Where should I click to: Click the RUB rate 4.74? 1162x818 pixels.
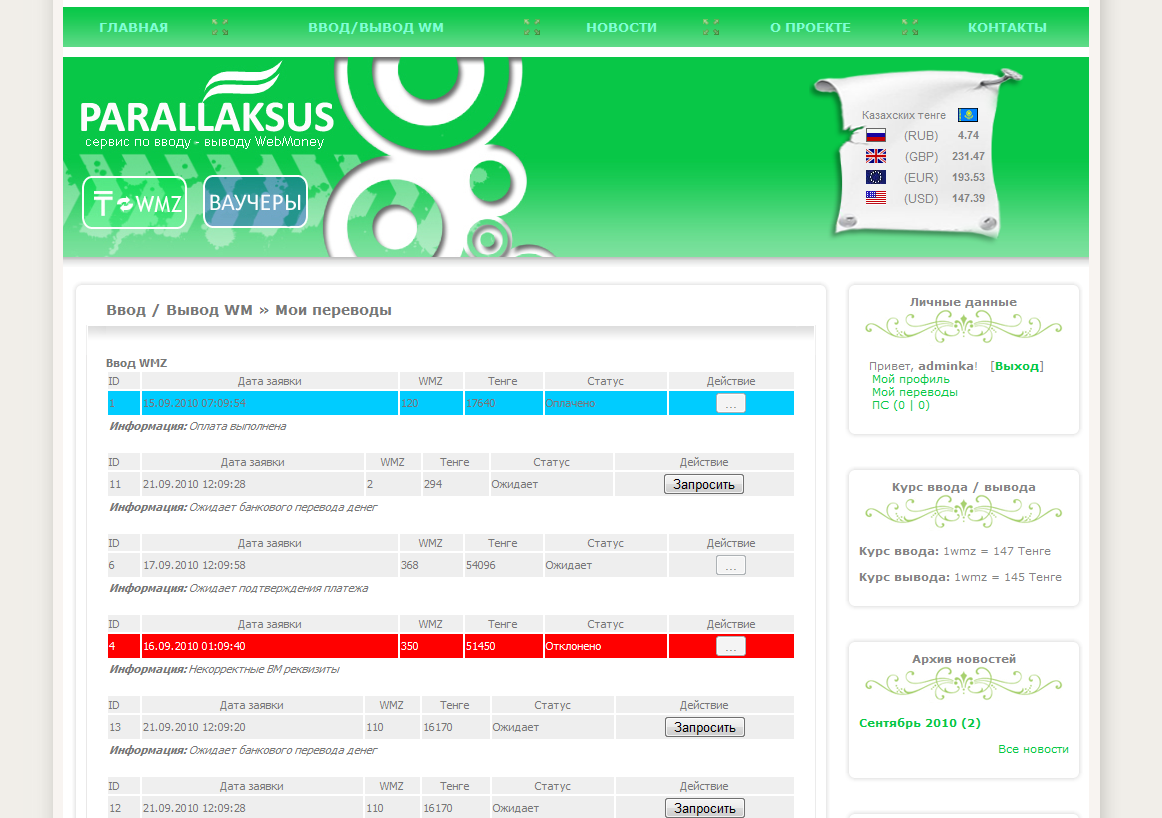click(968, 136)
